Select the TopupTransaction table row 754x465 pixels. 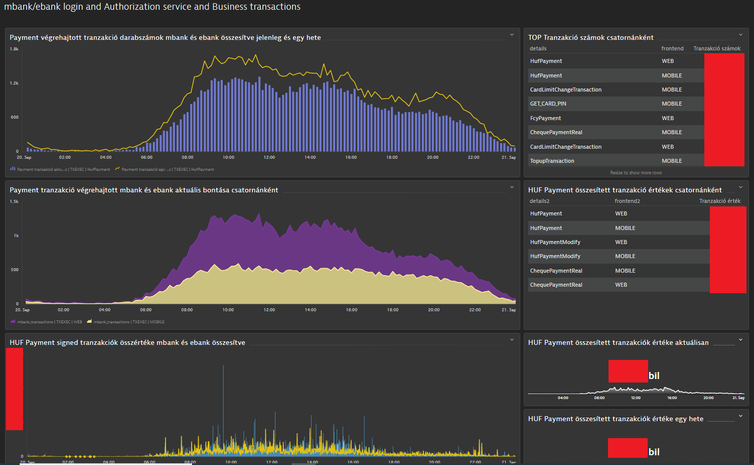tap(553, 160)
